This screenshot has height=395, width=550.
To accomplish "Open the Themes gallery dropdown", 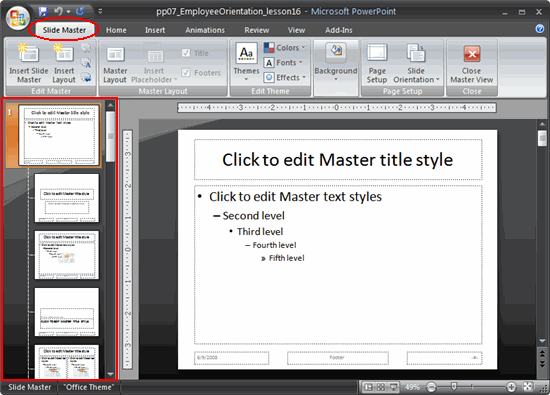I will [246, 62].
